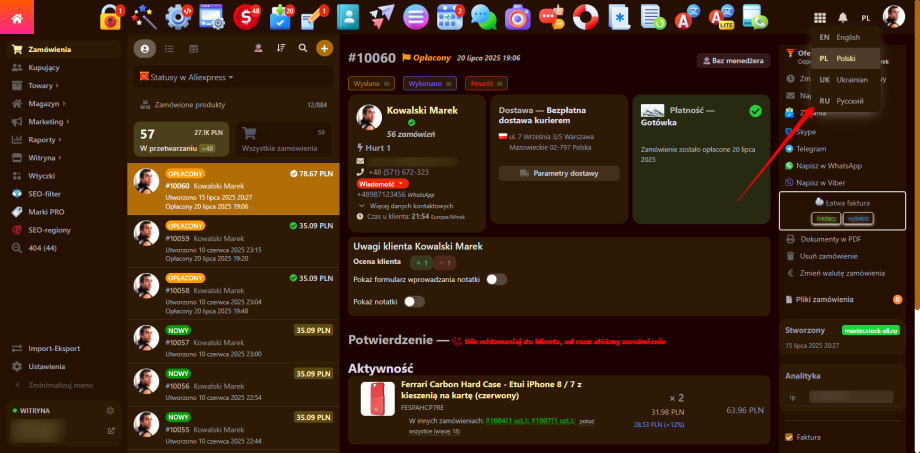This screenshot has height=453, width=920.
Task: Open the blue gear with code badge icon
Action: pyautogui.click(x=178, y=17)
